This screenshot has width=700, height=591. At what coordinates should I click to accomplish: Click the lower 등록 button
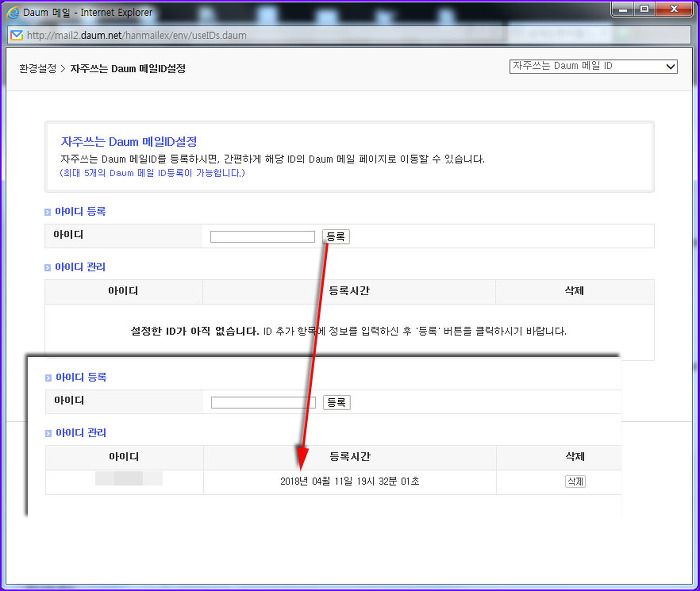tap(337, 402)
